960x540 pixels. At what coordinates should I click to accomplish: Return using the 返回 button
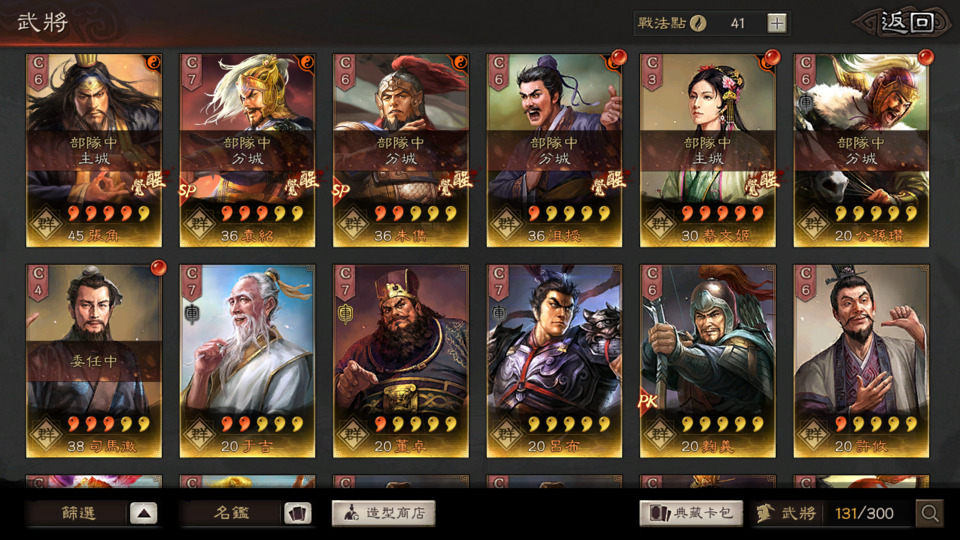click(904, 23)
